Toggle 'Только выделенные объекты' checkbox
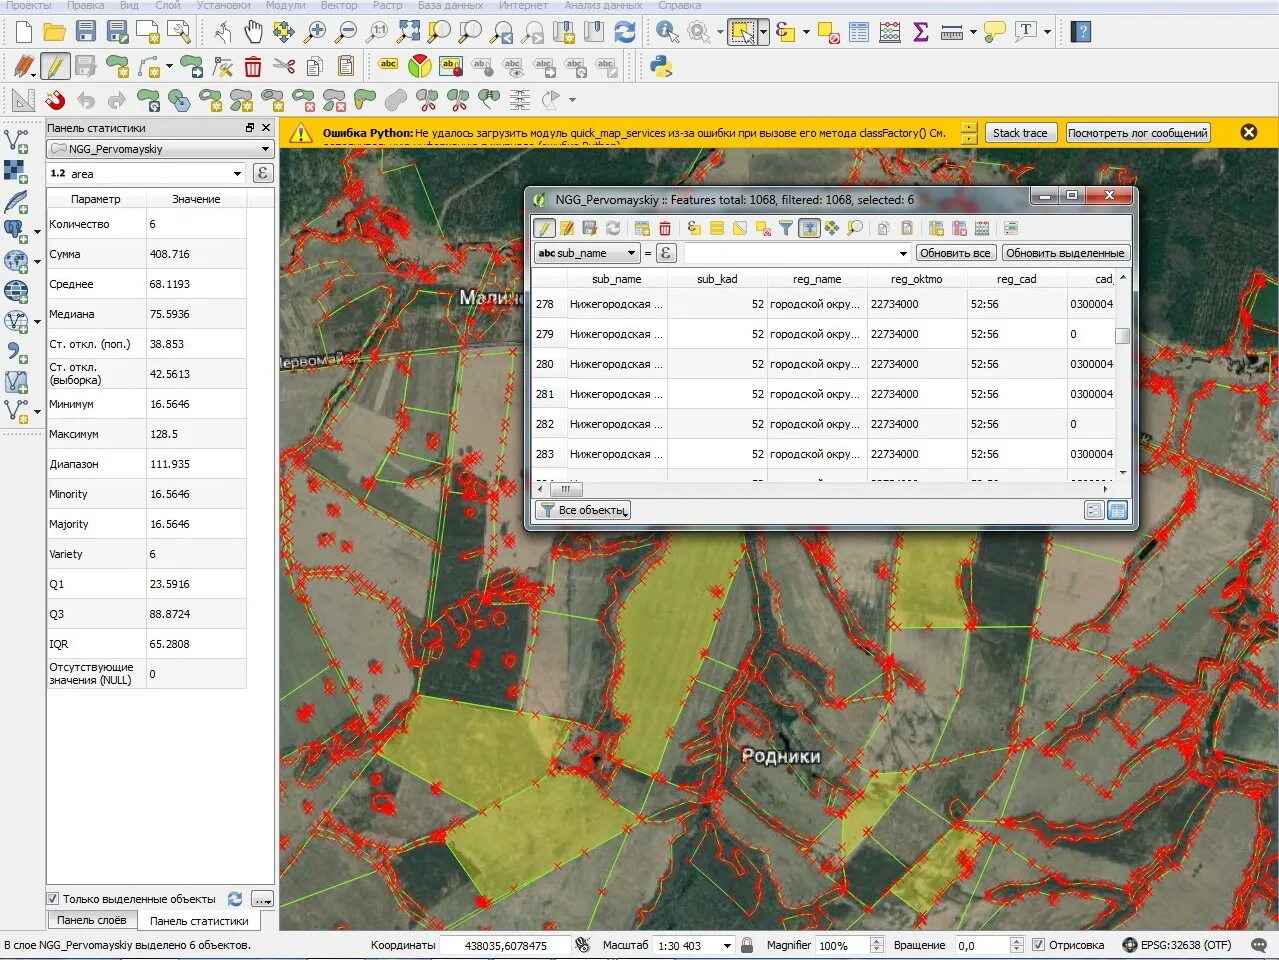This screenshot has height=960, width=1279. 53,899
